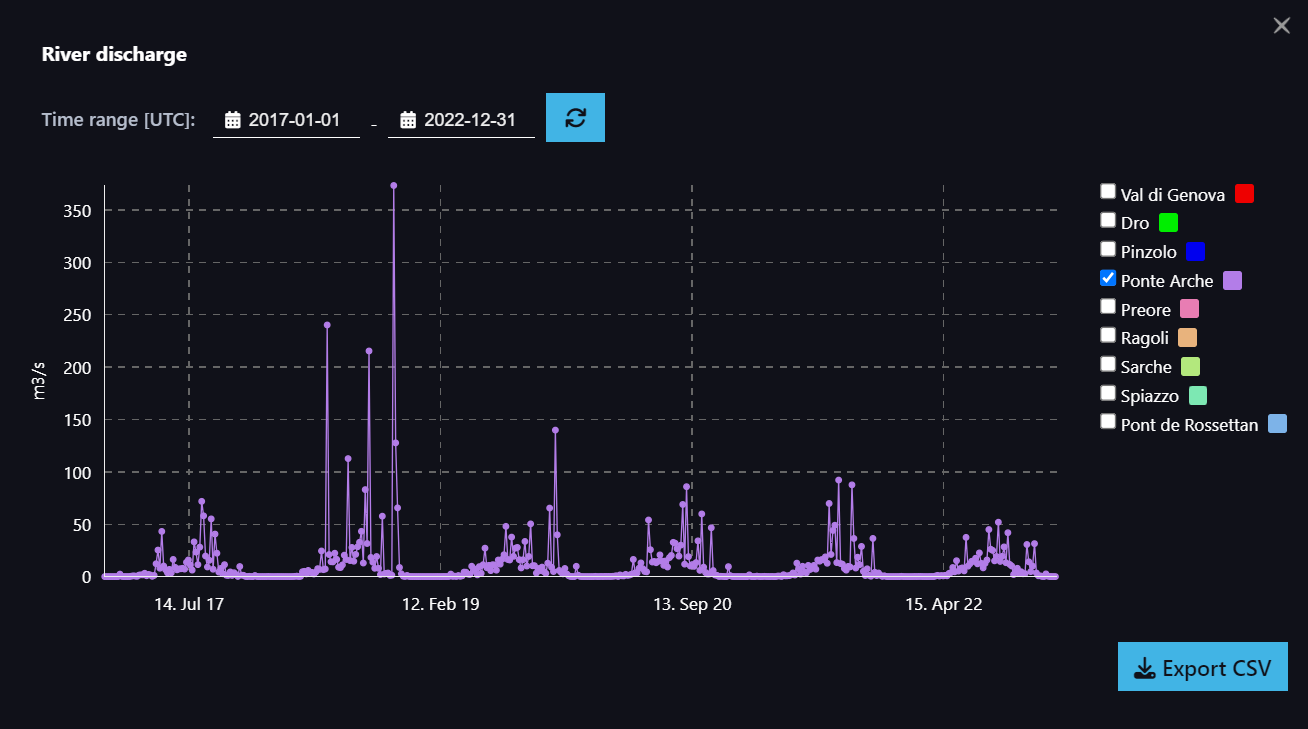1308x729 pixels.
Task: Click the River discharge heading
Action: pos(114,54)
